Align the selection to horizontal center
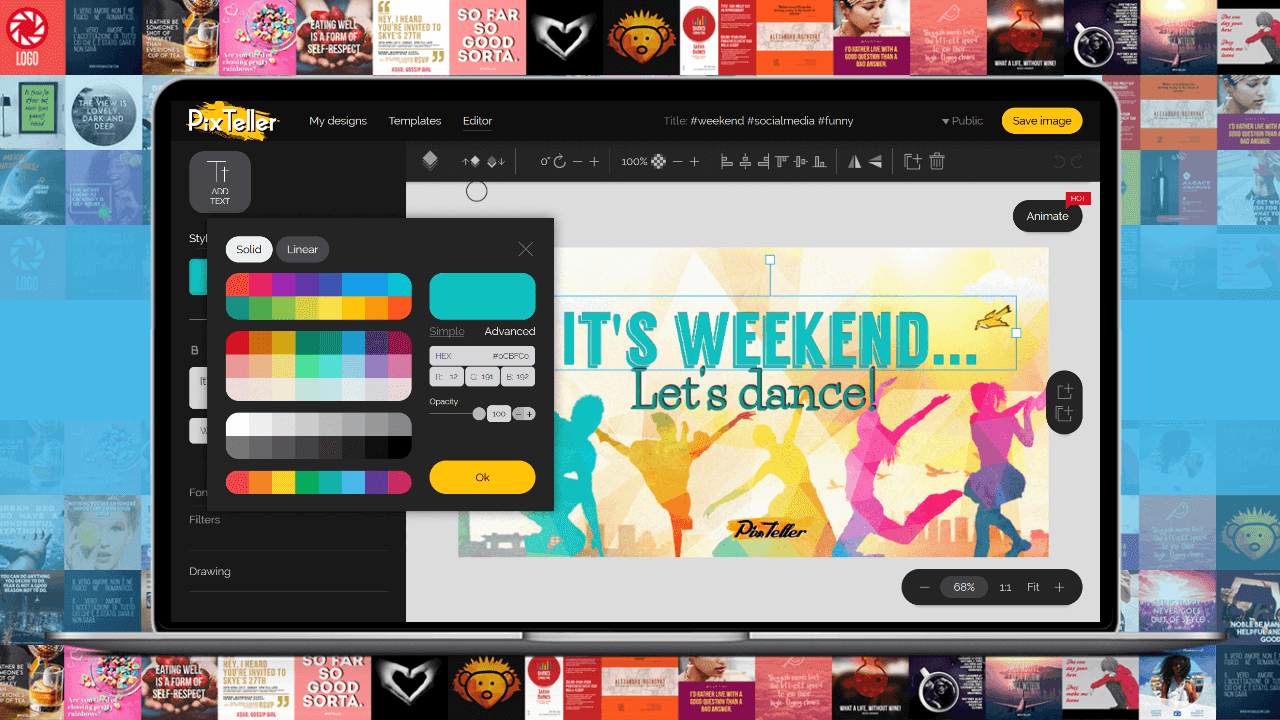 coord(745,161)
